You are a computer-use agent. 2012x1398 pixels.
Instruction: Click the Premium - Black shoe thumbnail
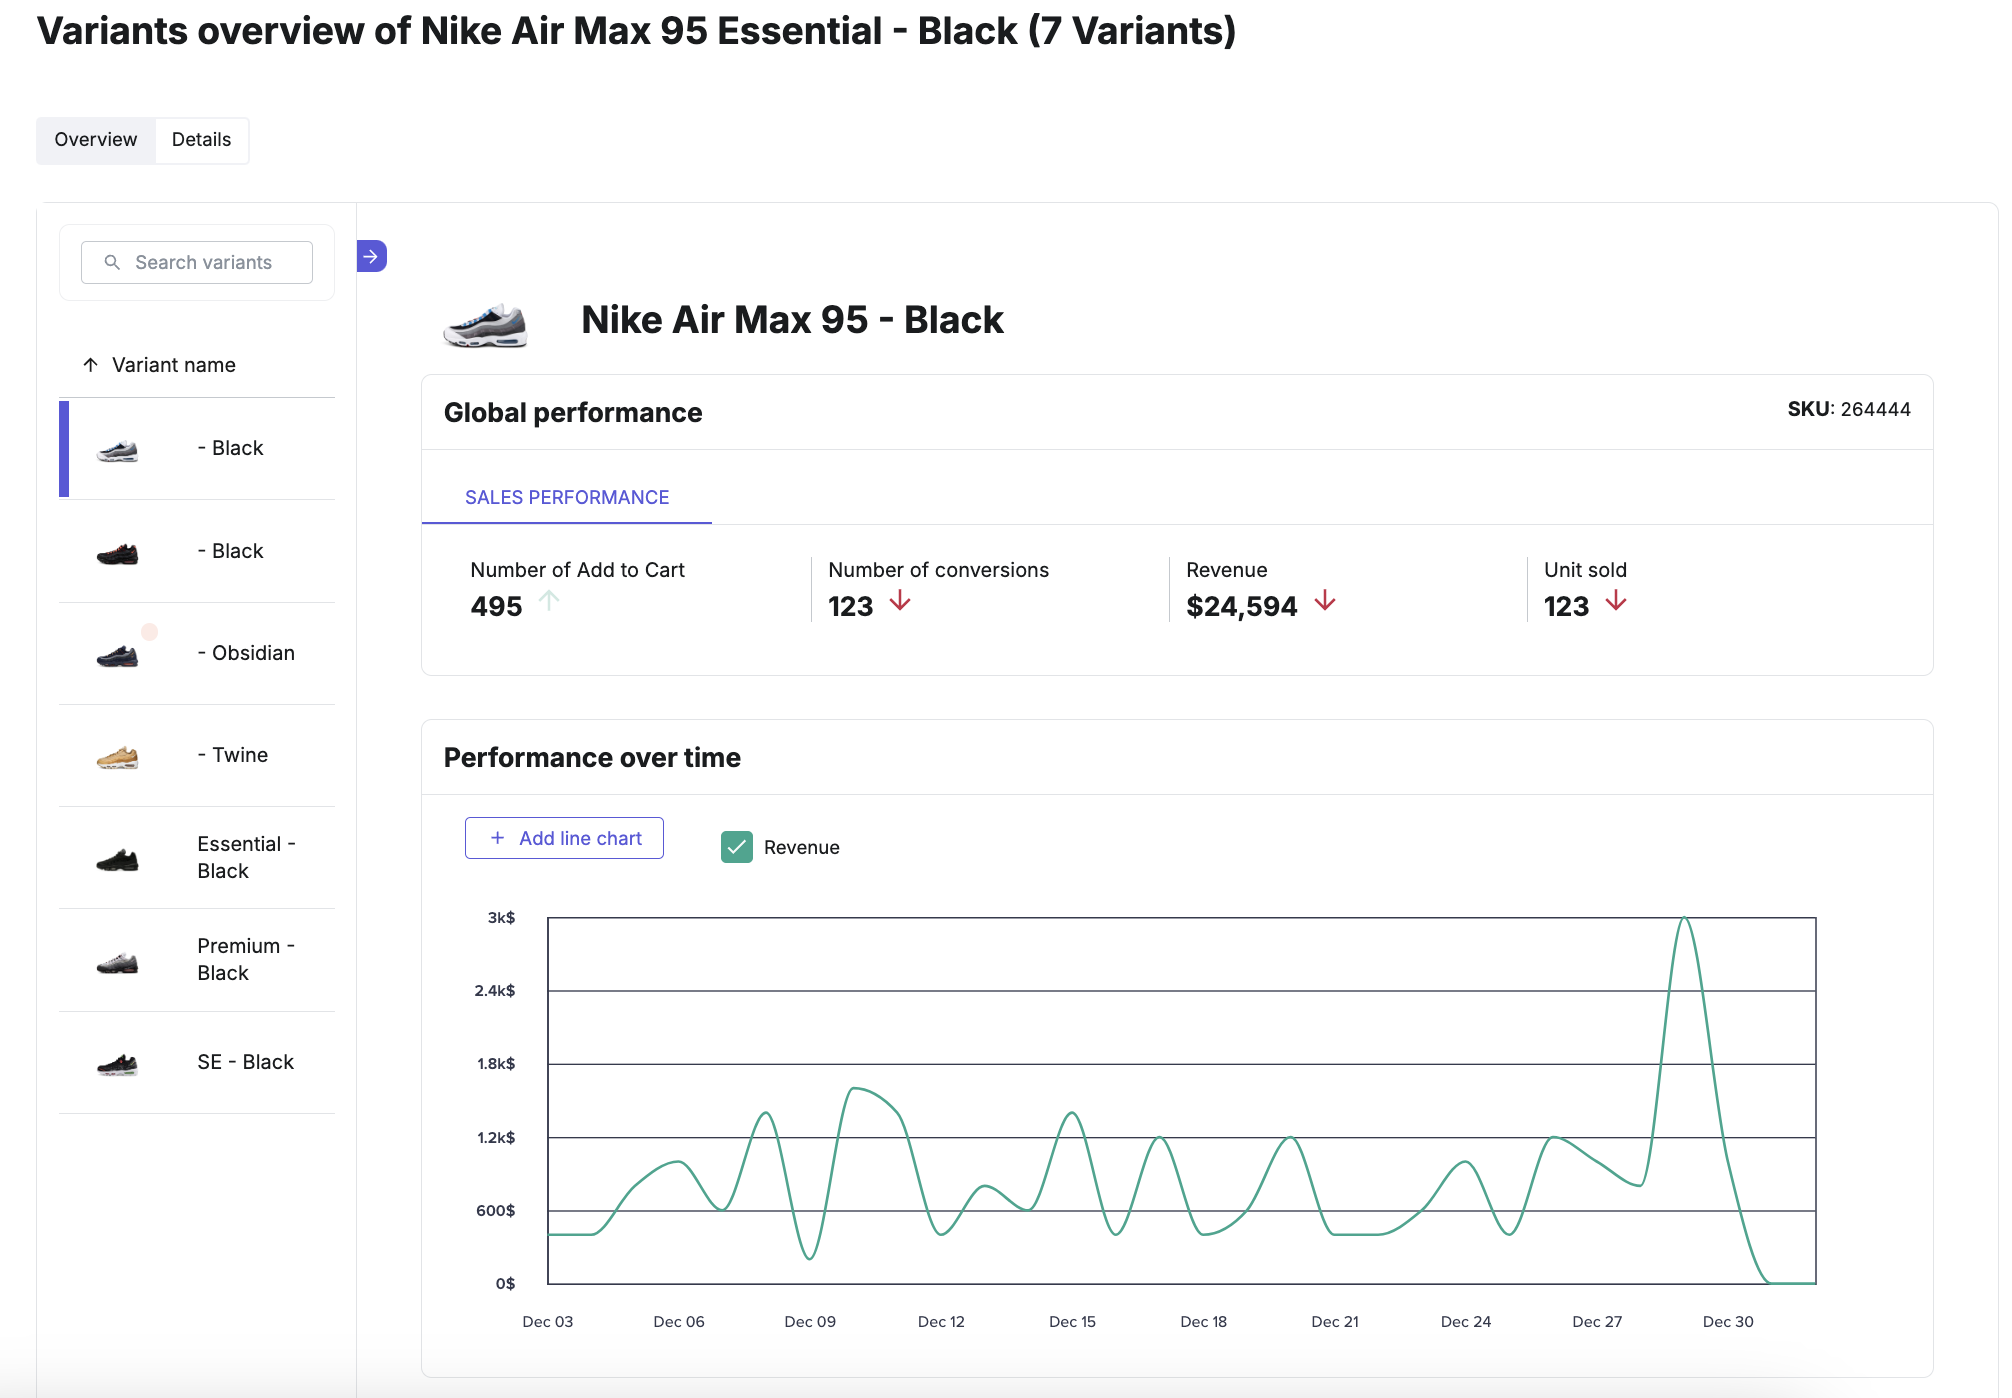(x=117, y=962)
